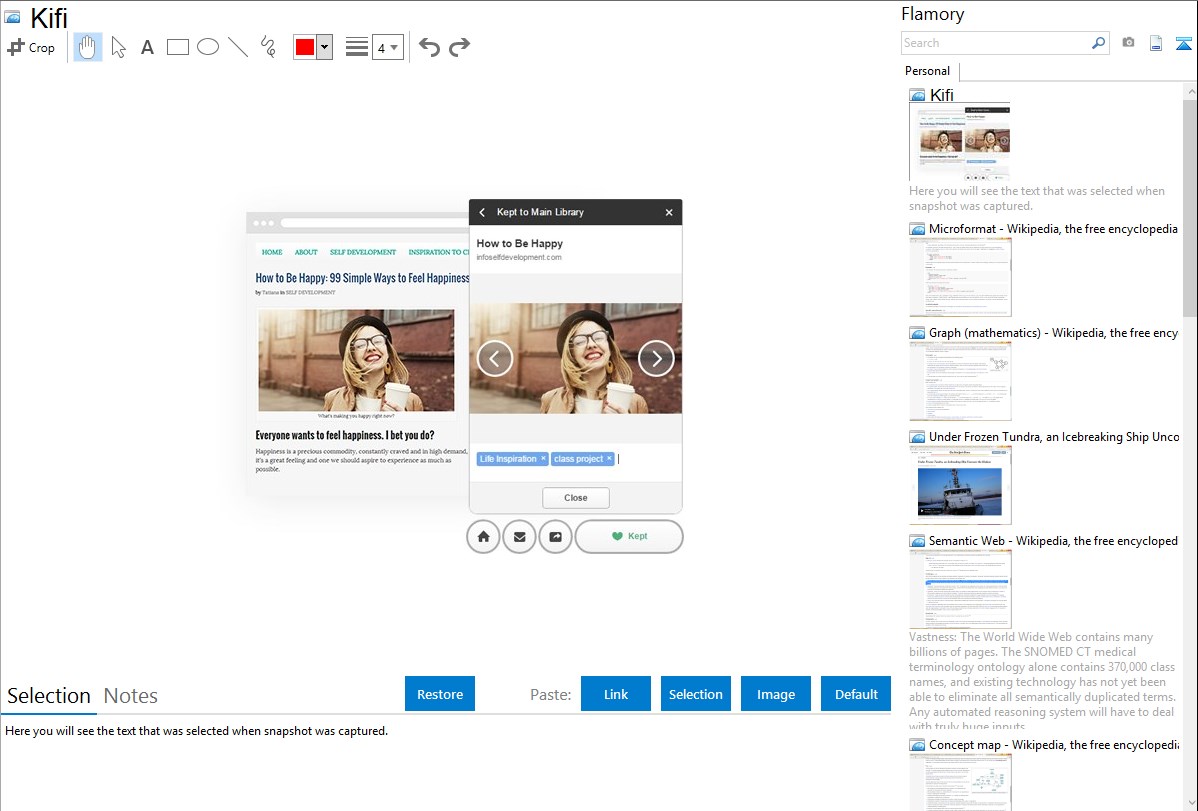The image size is (1198, 811).
Task: Choose the freehand scribble tool
Action: pyautogui.click(x=268, y=47)
